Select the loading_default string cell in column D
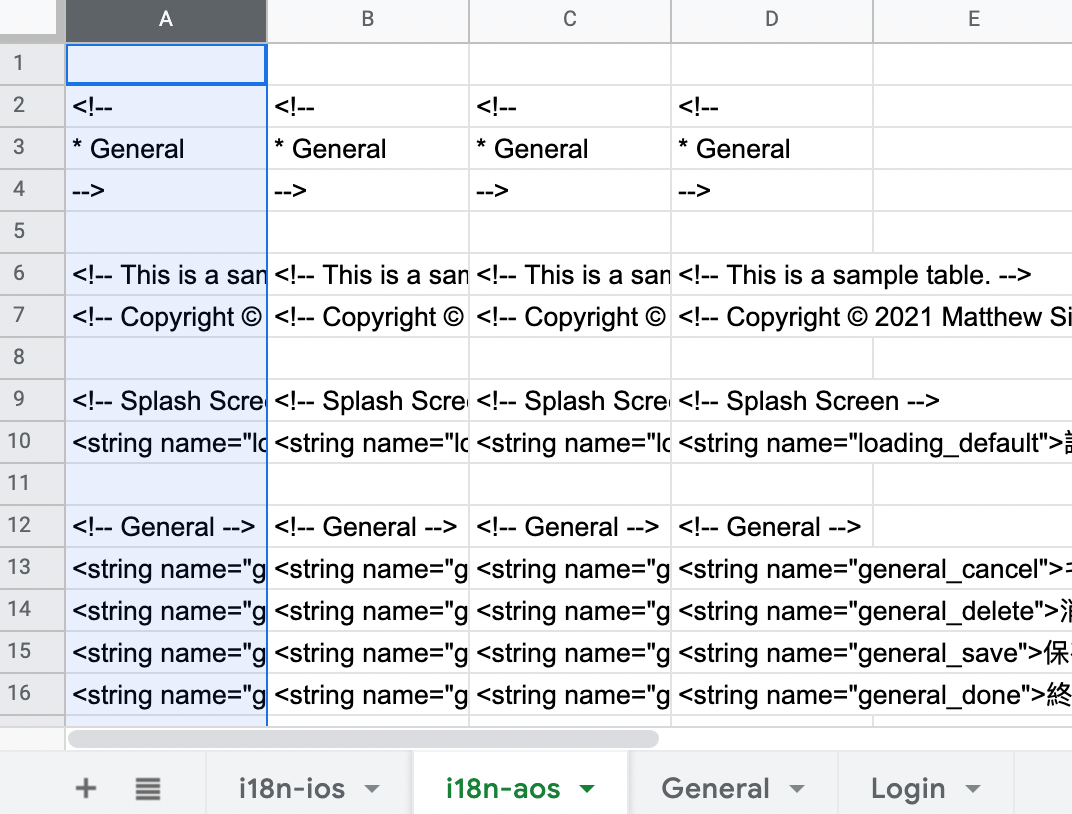Screen dimensions: 1072x814 [x=771, y=442]
